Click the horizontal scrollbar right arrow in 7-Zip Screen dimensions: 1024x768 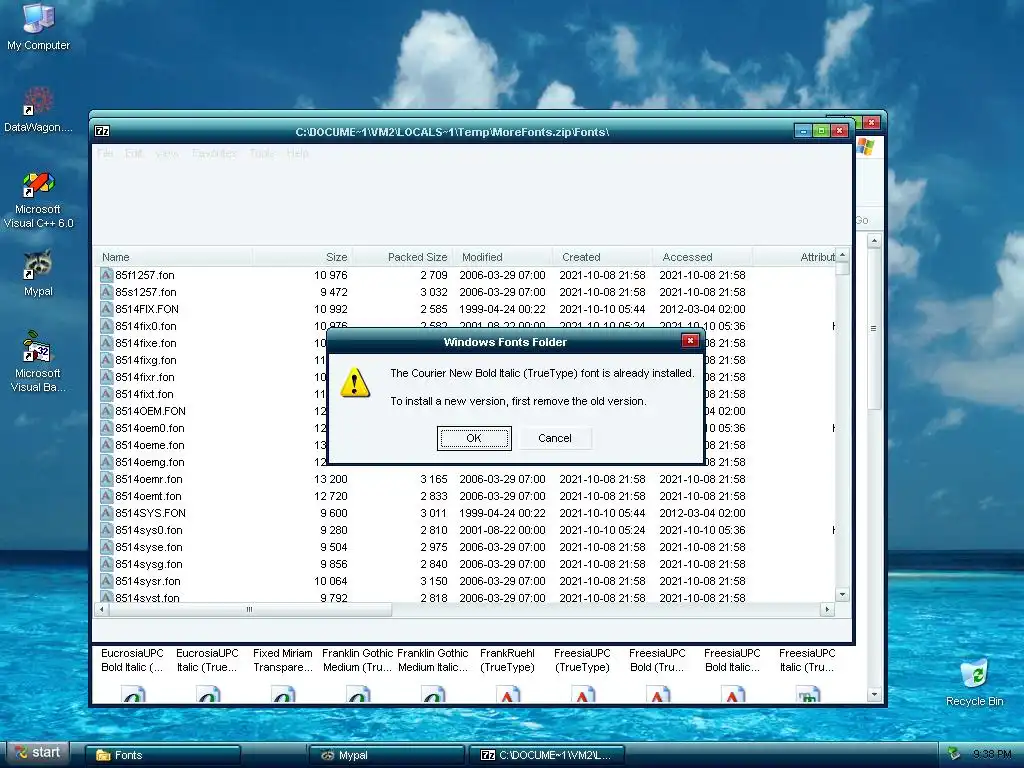tap(827, 609)
